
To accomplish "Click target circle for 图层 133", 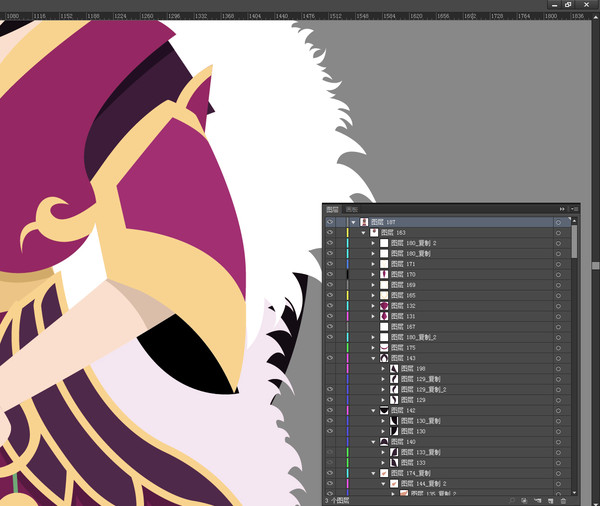I will [x=558, y=463].
